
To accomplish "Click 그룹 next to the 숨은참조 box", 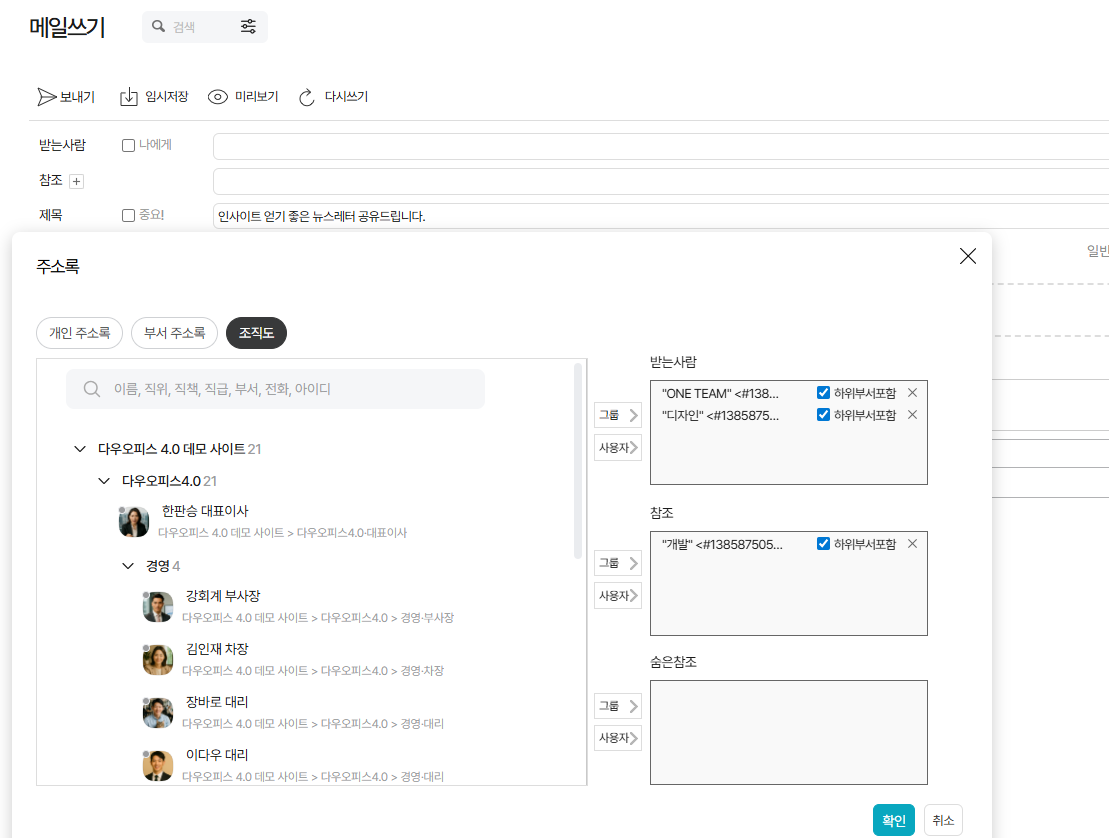I will point(617,706).
